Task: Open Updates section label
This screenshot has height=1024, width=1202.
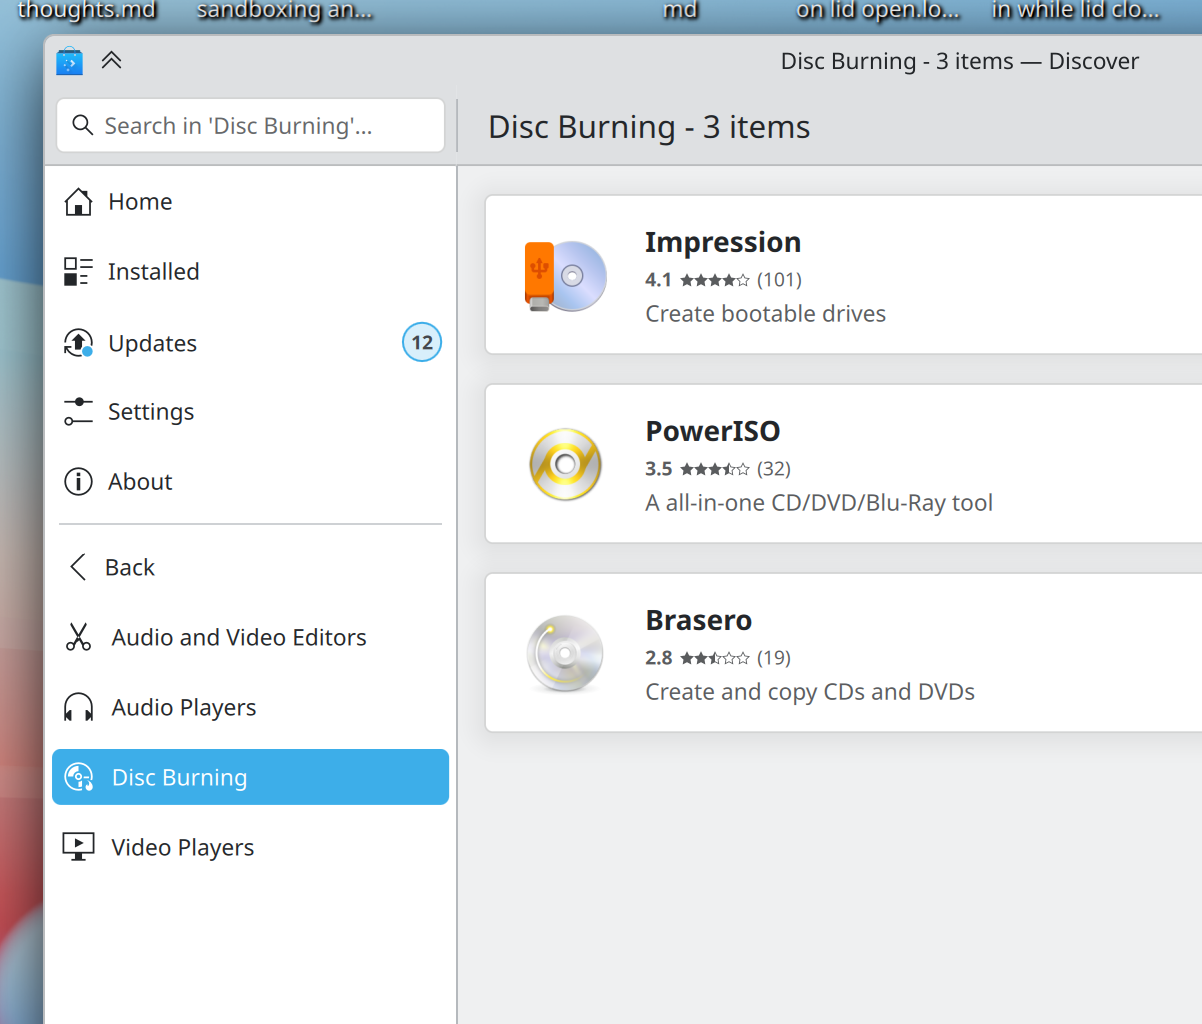Action: coord(152,343)
